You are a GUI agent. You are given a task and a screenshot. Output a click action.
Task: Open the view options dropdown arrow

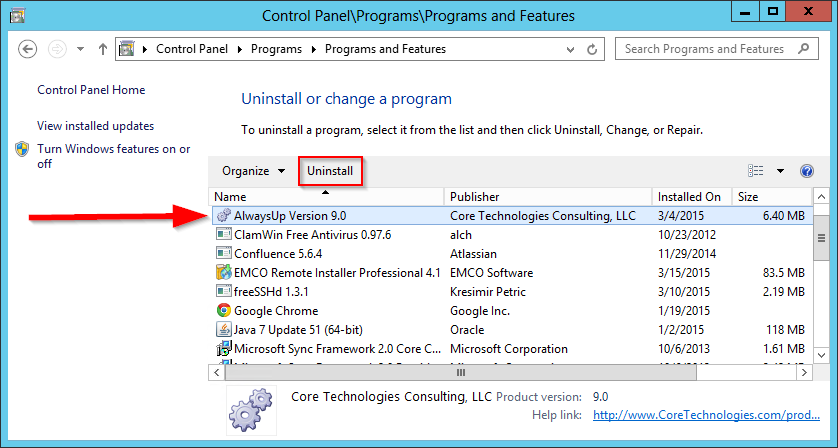780,171
